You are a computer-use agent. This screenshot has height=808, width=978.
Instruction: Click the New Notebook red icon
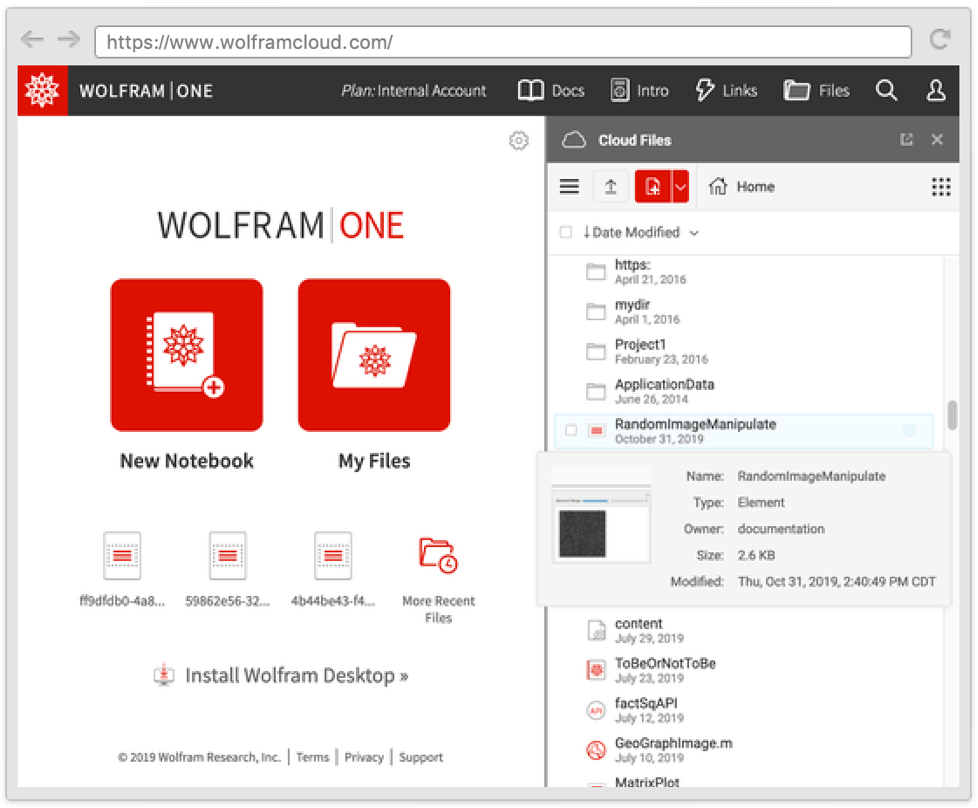[x=186, y=355]
